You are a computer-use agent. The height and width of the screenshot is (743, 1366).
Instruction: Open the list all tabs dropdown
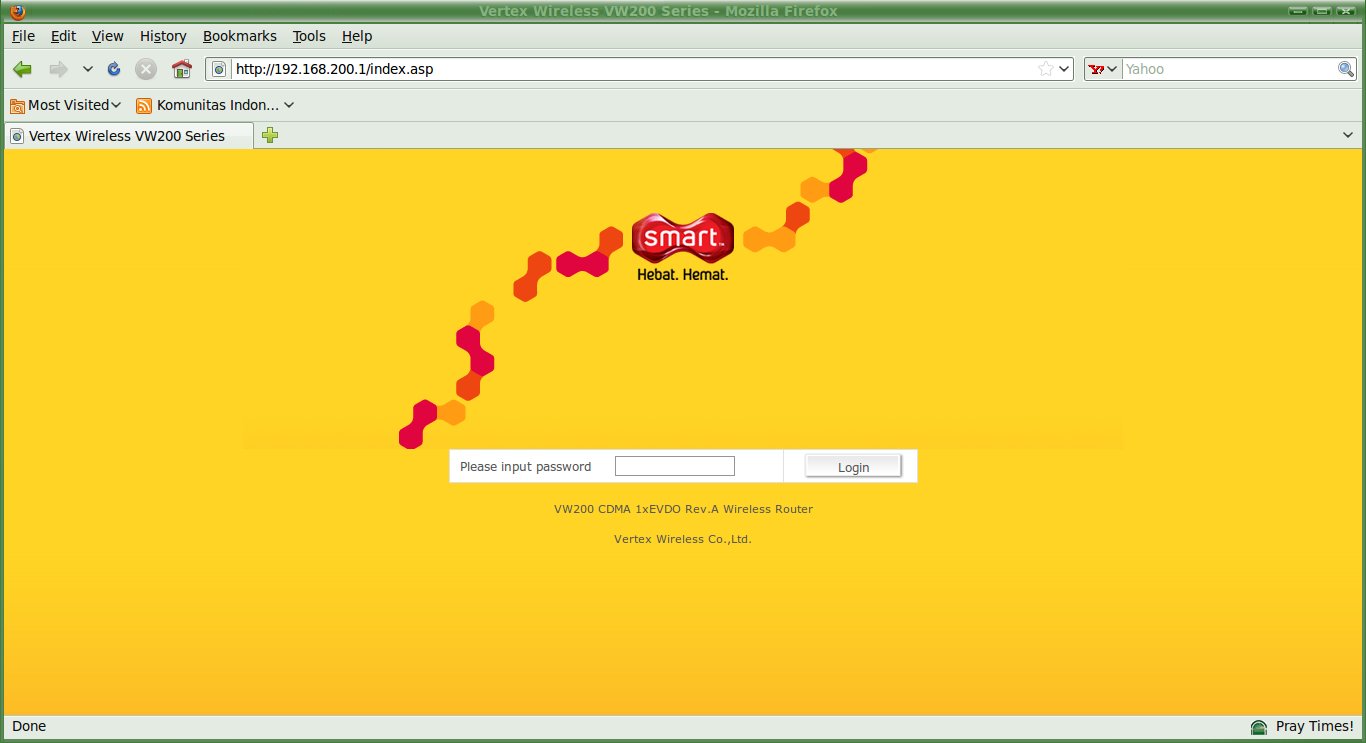click(x=1348, y=135)
